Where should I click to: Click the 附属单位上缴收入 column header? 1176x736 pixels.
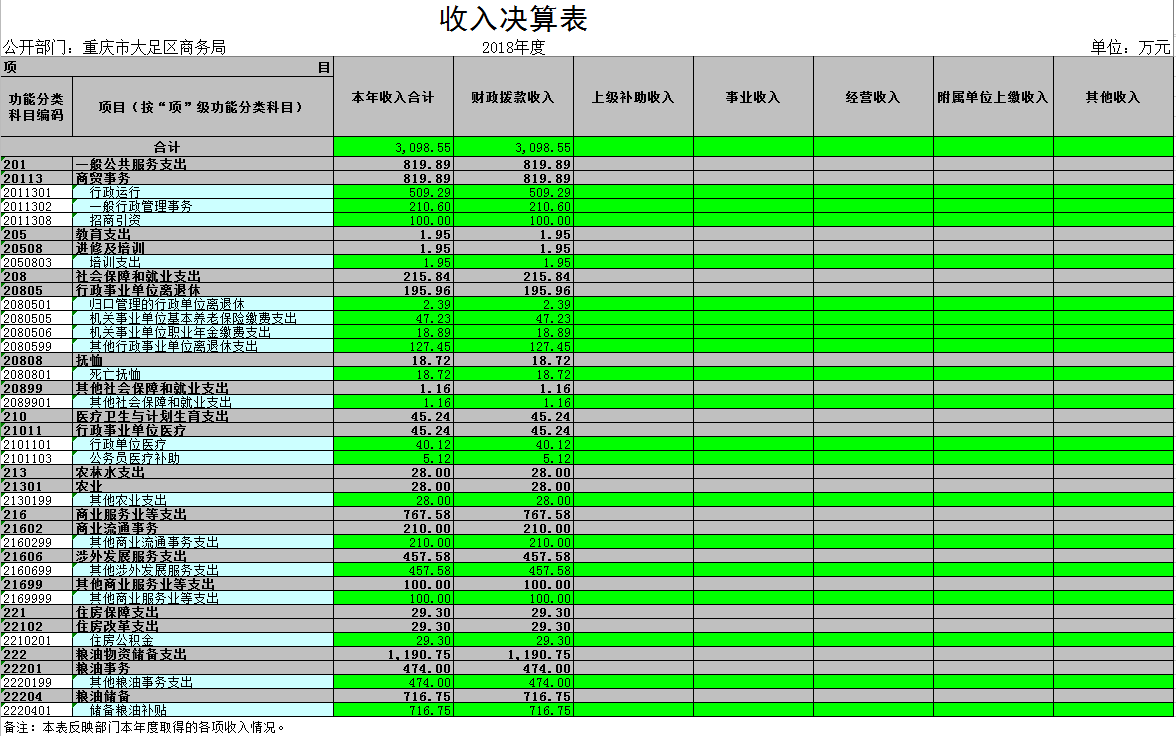993,97
